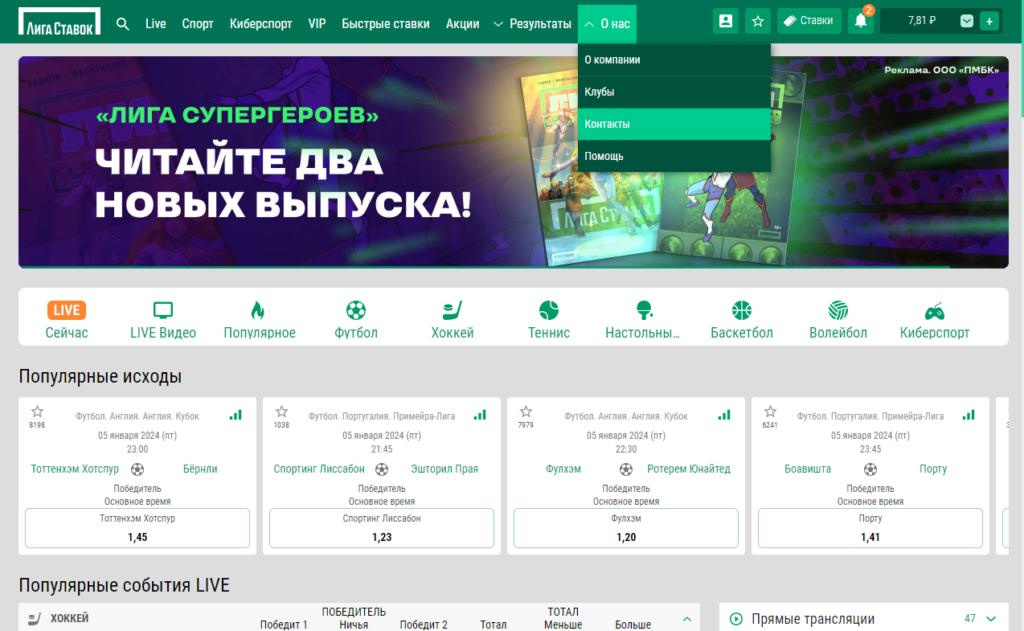Choose the Волейбол category

coord(838,319)
